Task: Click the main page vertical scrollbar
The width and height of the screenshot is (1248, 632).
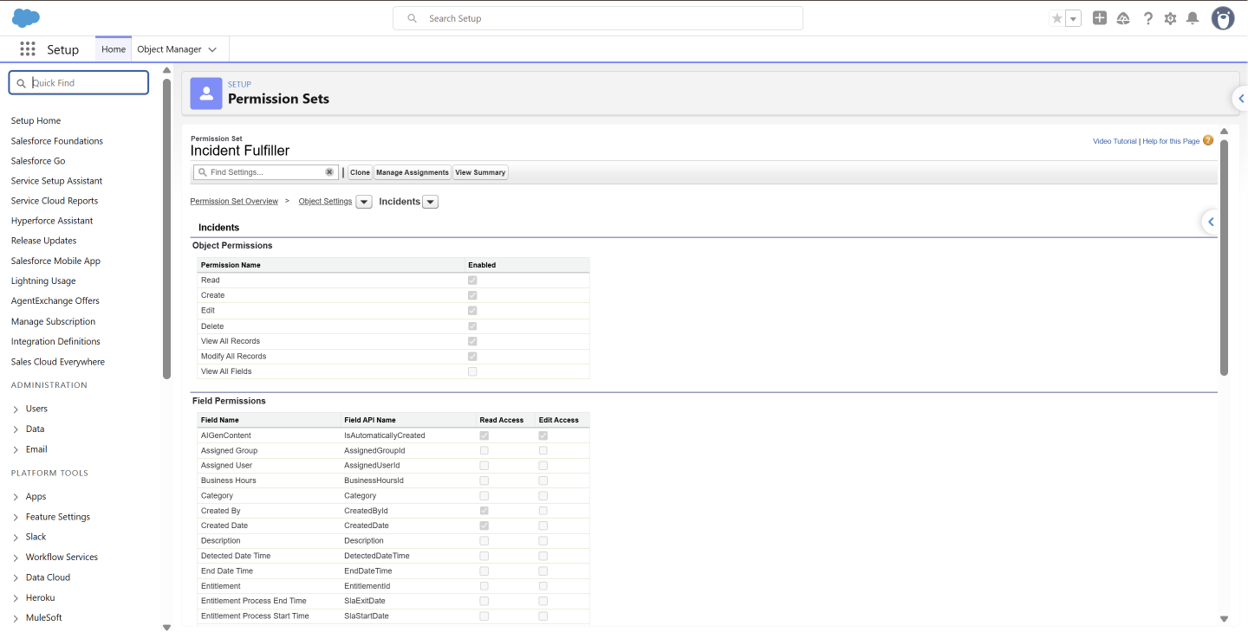Action: click(x=1224, y=257)
